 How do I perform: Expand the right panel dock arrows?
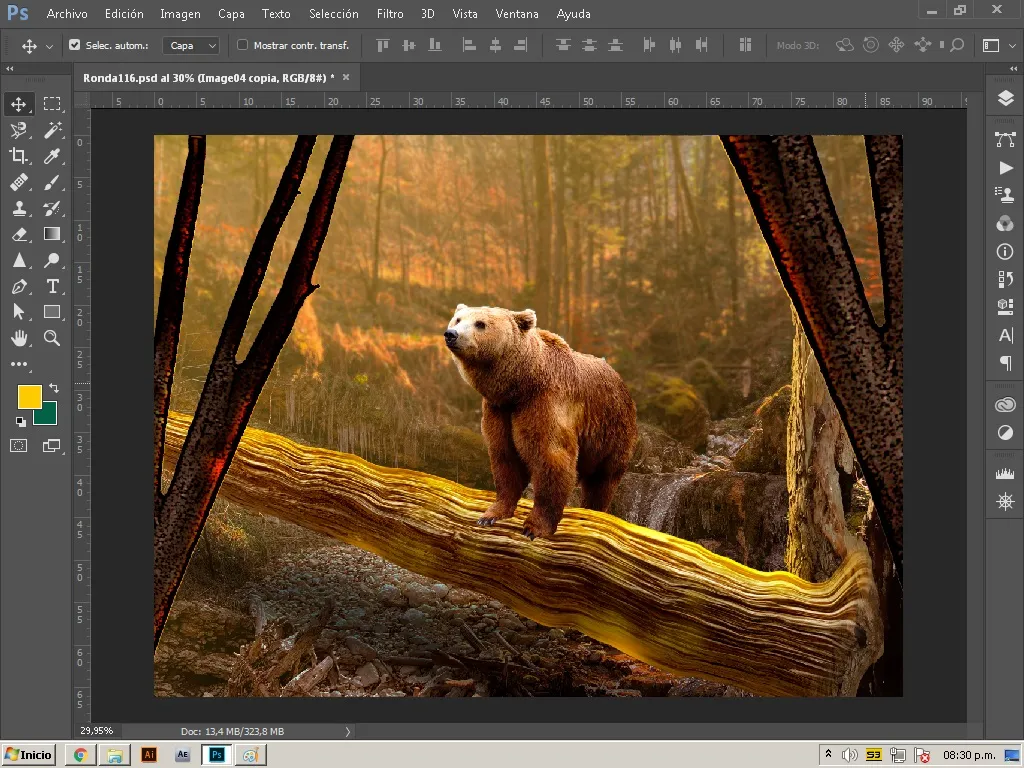[1014, 69]
